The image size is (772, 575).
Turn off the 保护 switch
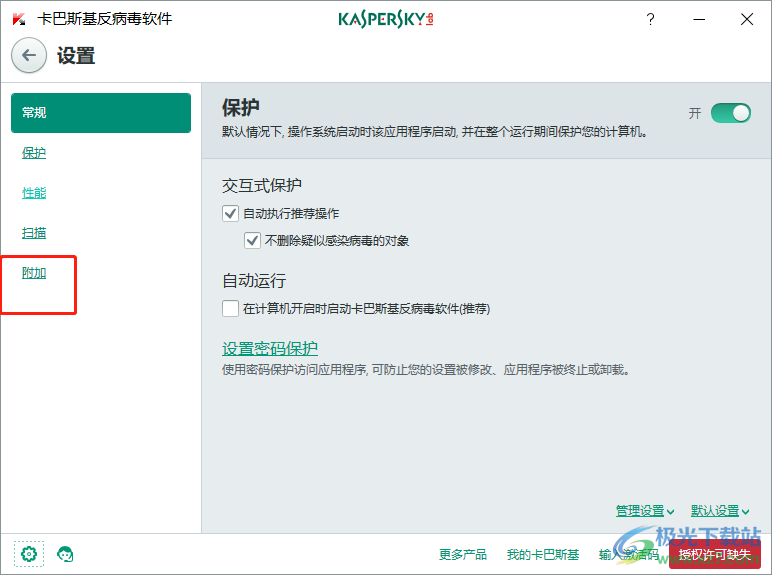pyautogui.click(x=731, y=113)
